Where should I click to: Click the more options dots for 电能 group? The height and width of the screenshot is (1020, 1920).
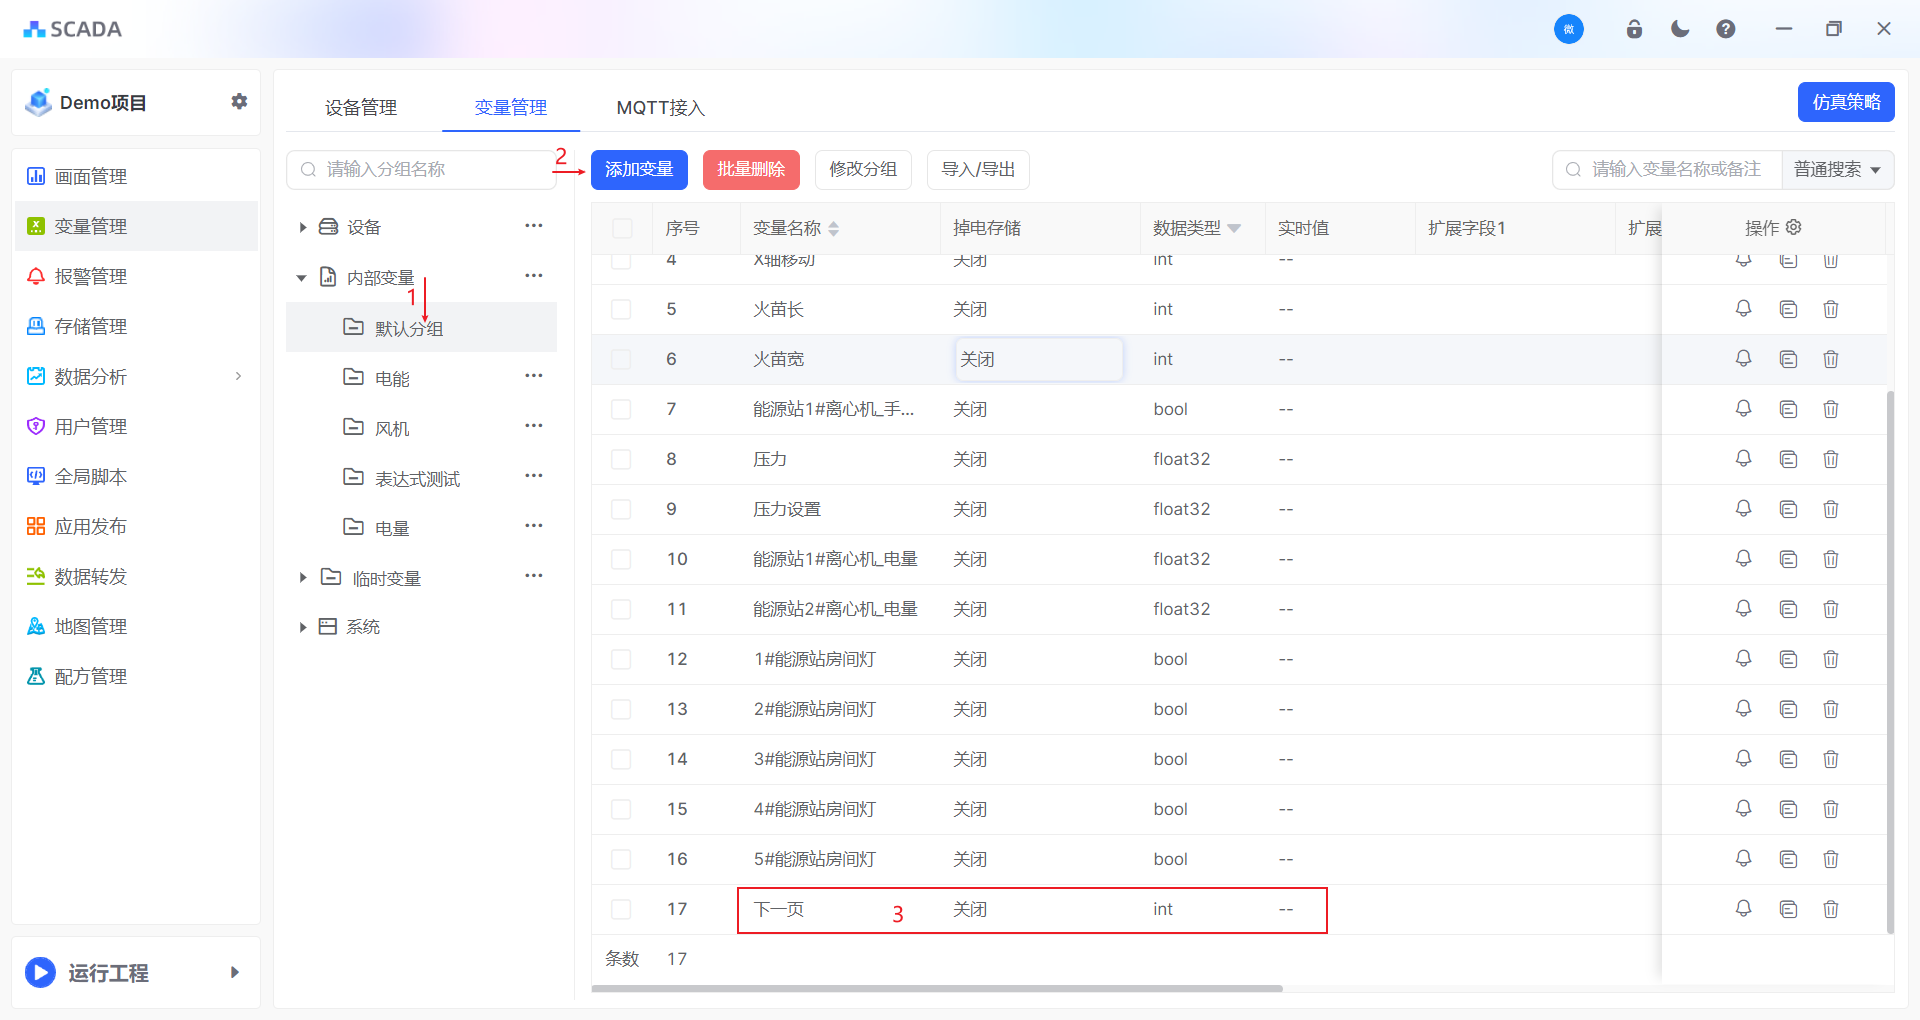tap(534, 376)
